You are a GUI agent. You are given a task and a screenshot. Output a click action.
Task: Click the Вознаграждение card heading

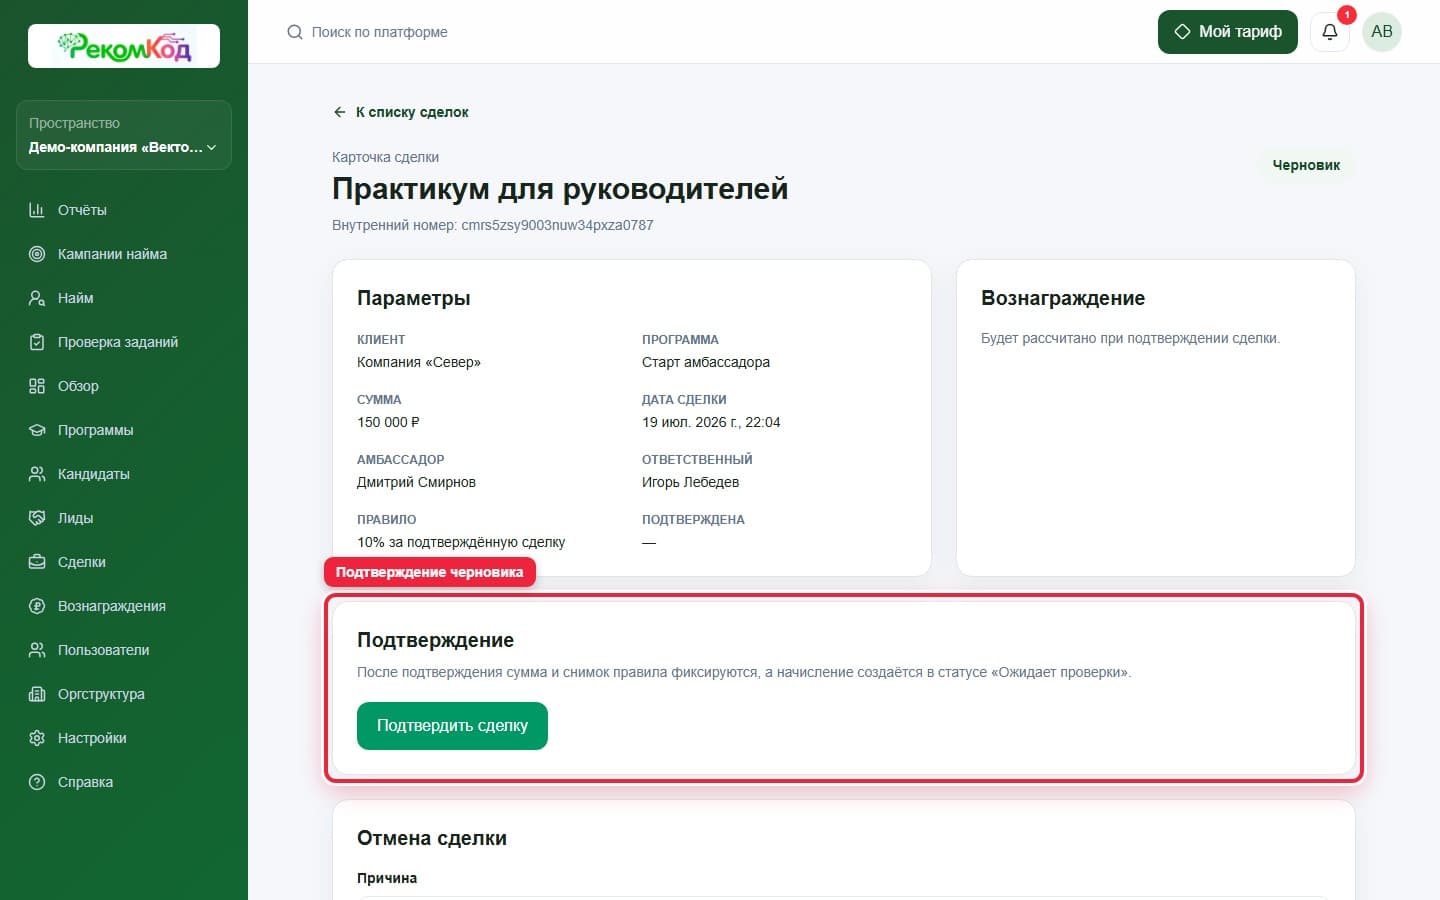[1063, 298]
